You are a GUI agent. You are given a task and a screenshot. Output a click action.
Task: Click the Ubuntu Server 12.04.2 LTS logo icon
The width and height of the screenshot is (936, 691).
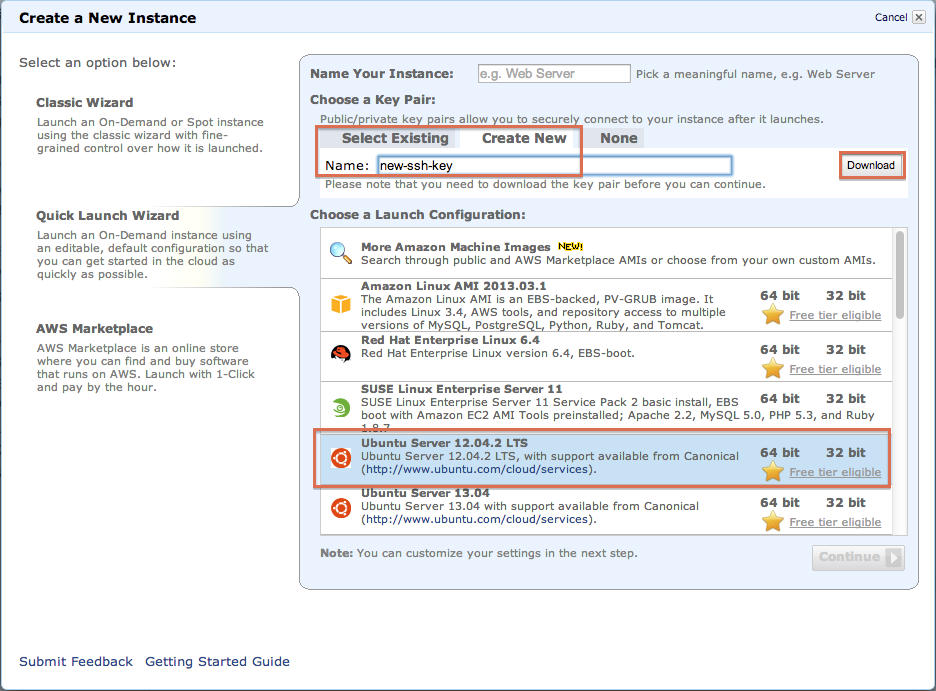point(341,458)
